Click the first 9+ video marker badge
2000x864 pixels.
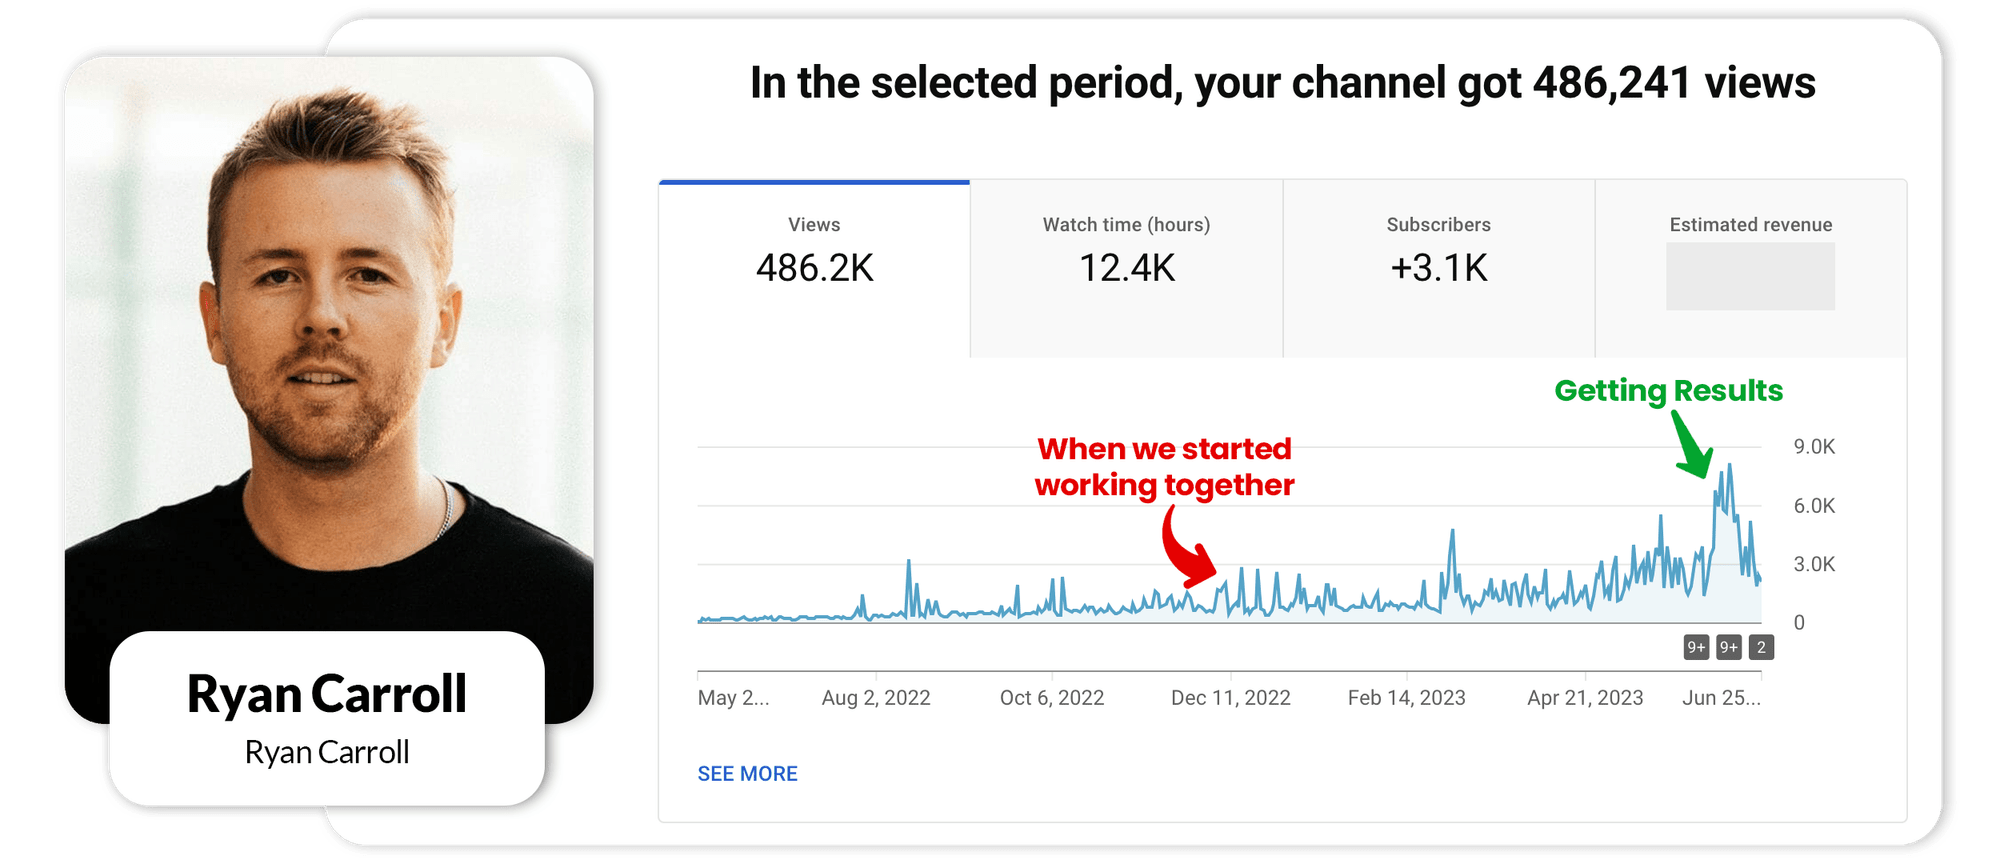coord(1696,647)
